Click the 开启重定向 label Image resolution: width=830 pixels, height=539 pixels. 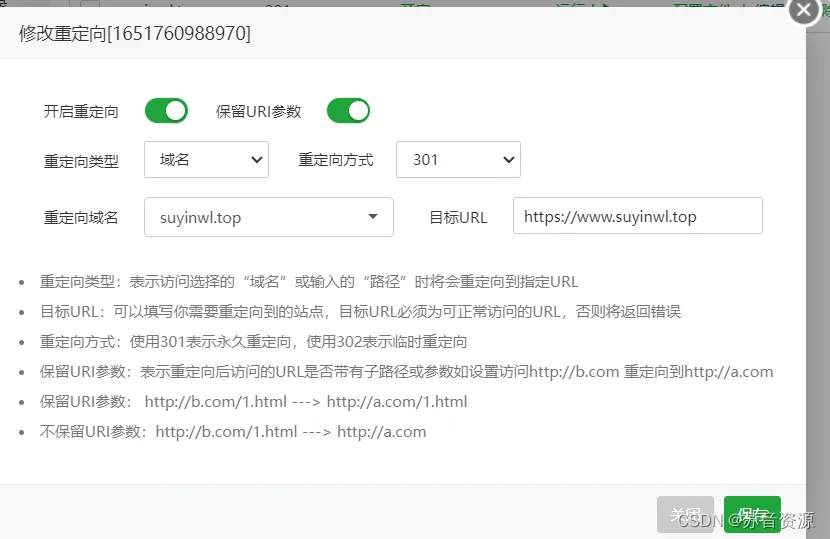point(81,111)
